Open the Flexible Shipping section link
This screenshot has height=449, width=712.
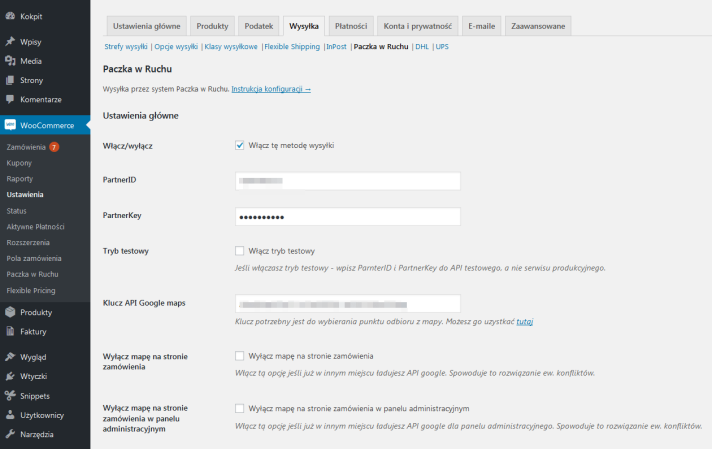coord(292,46)
